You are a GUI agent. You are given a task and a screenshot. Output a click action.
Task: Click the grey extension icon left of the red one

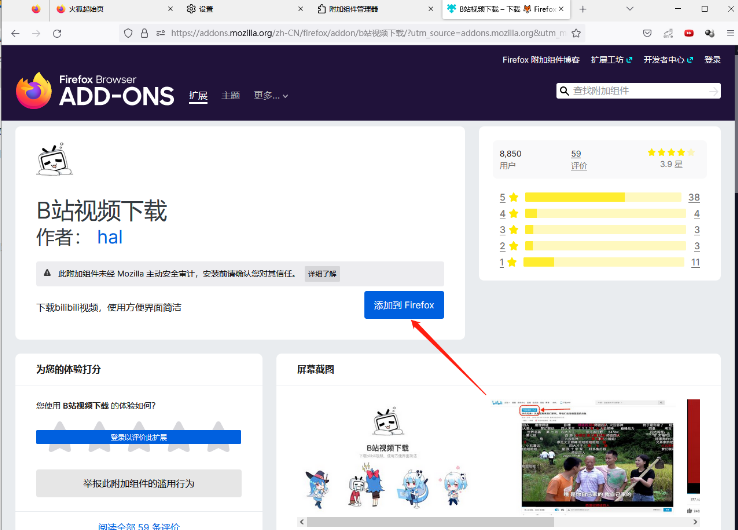point(668,33)
